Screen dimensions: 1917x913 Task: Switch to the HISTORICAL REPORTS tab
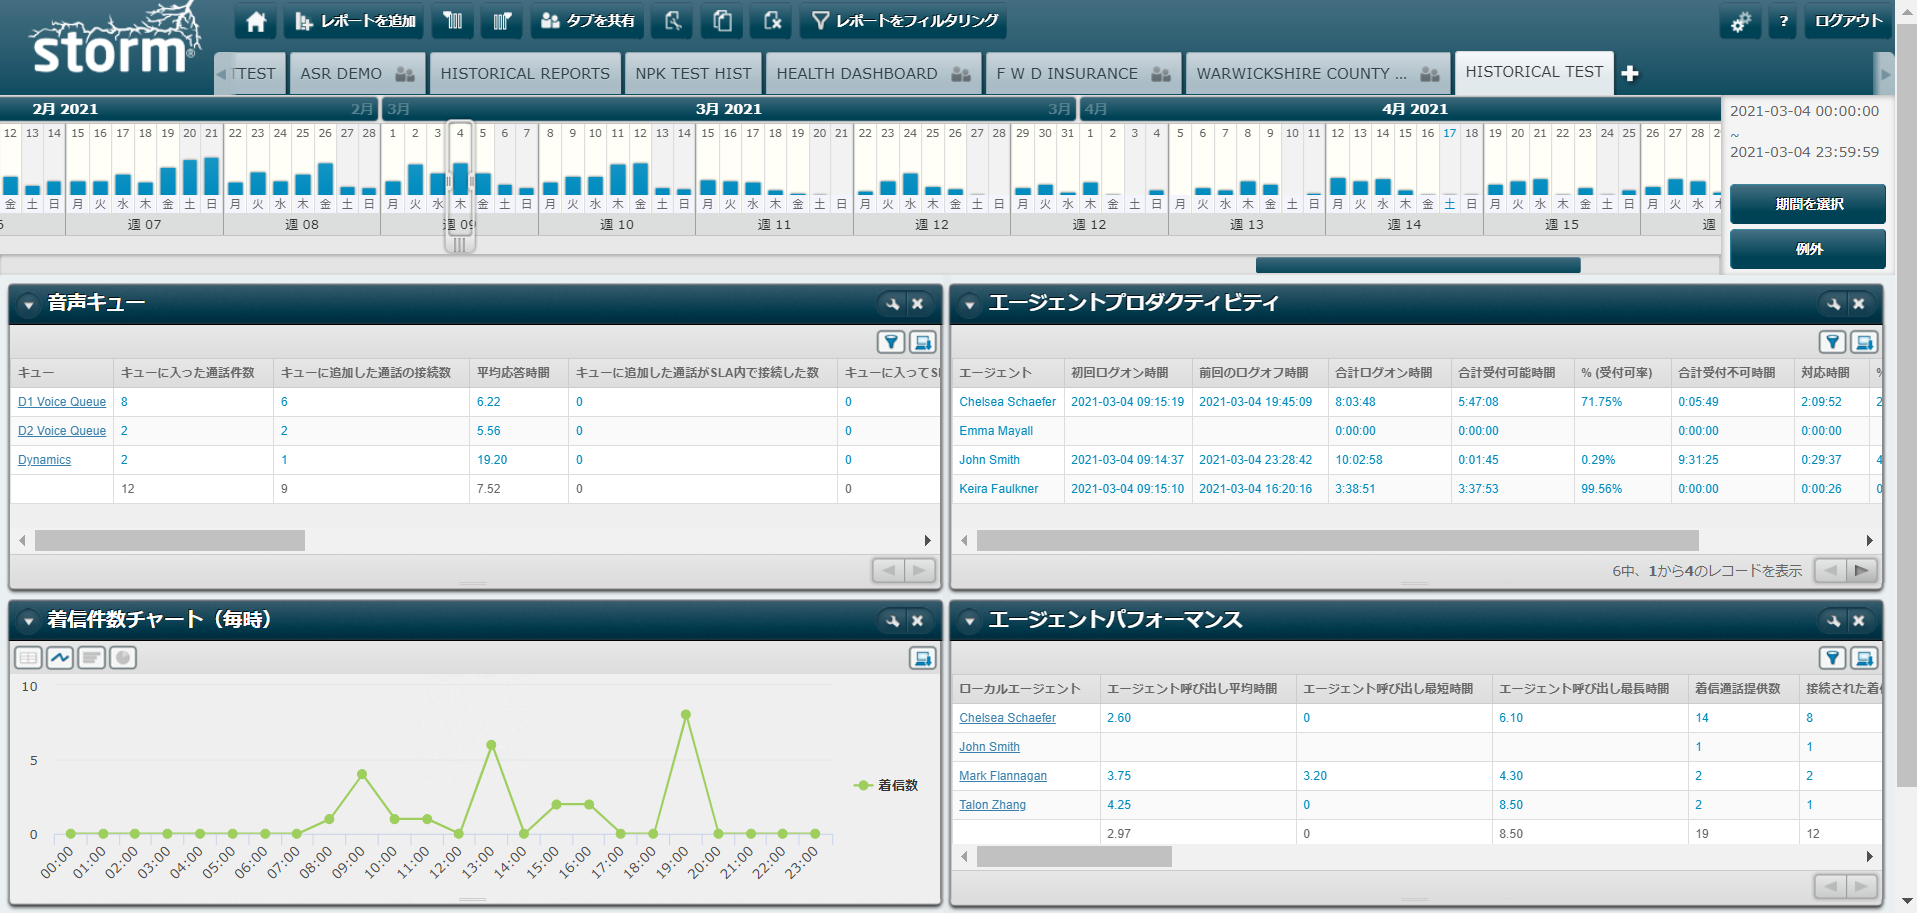pyautogui.click(x=525, y=74)
